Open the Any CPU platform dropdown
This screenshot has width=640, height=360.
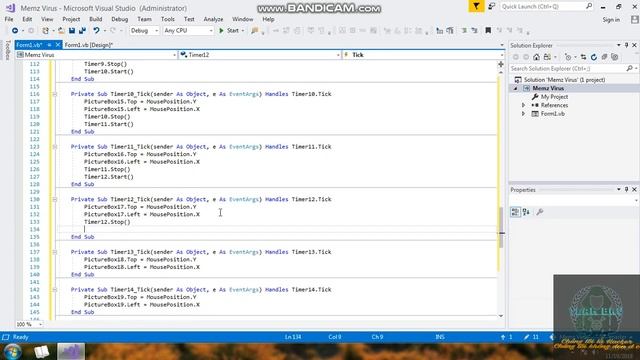click(x=188, y=31)
